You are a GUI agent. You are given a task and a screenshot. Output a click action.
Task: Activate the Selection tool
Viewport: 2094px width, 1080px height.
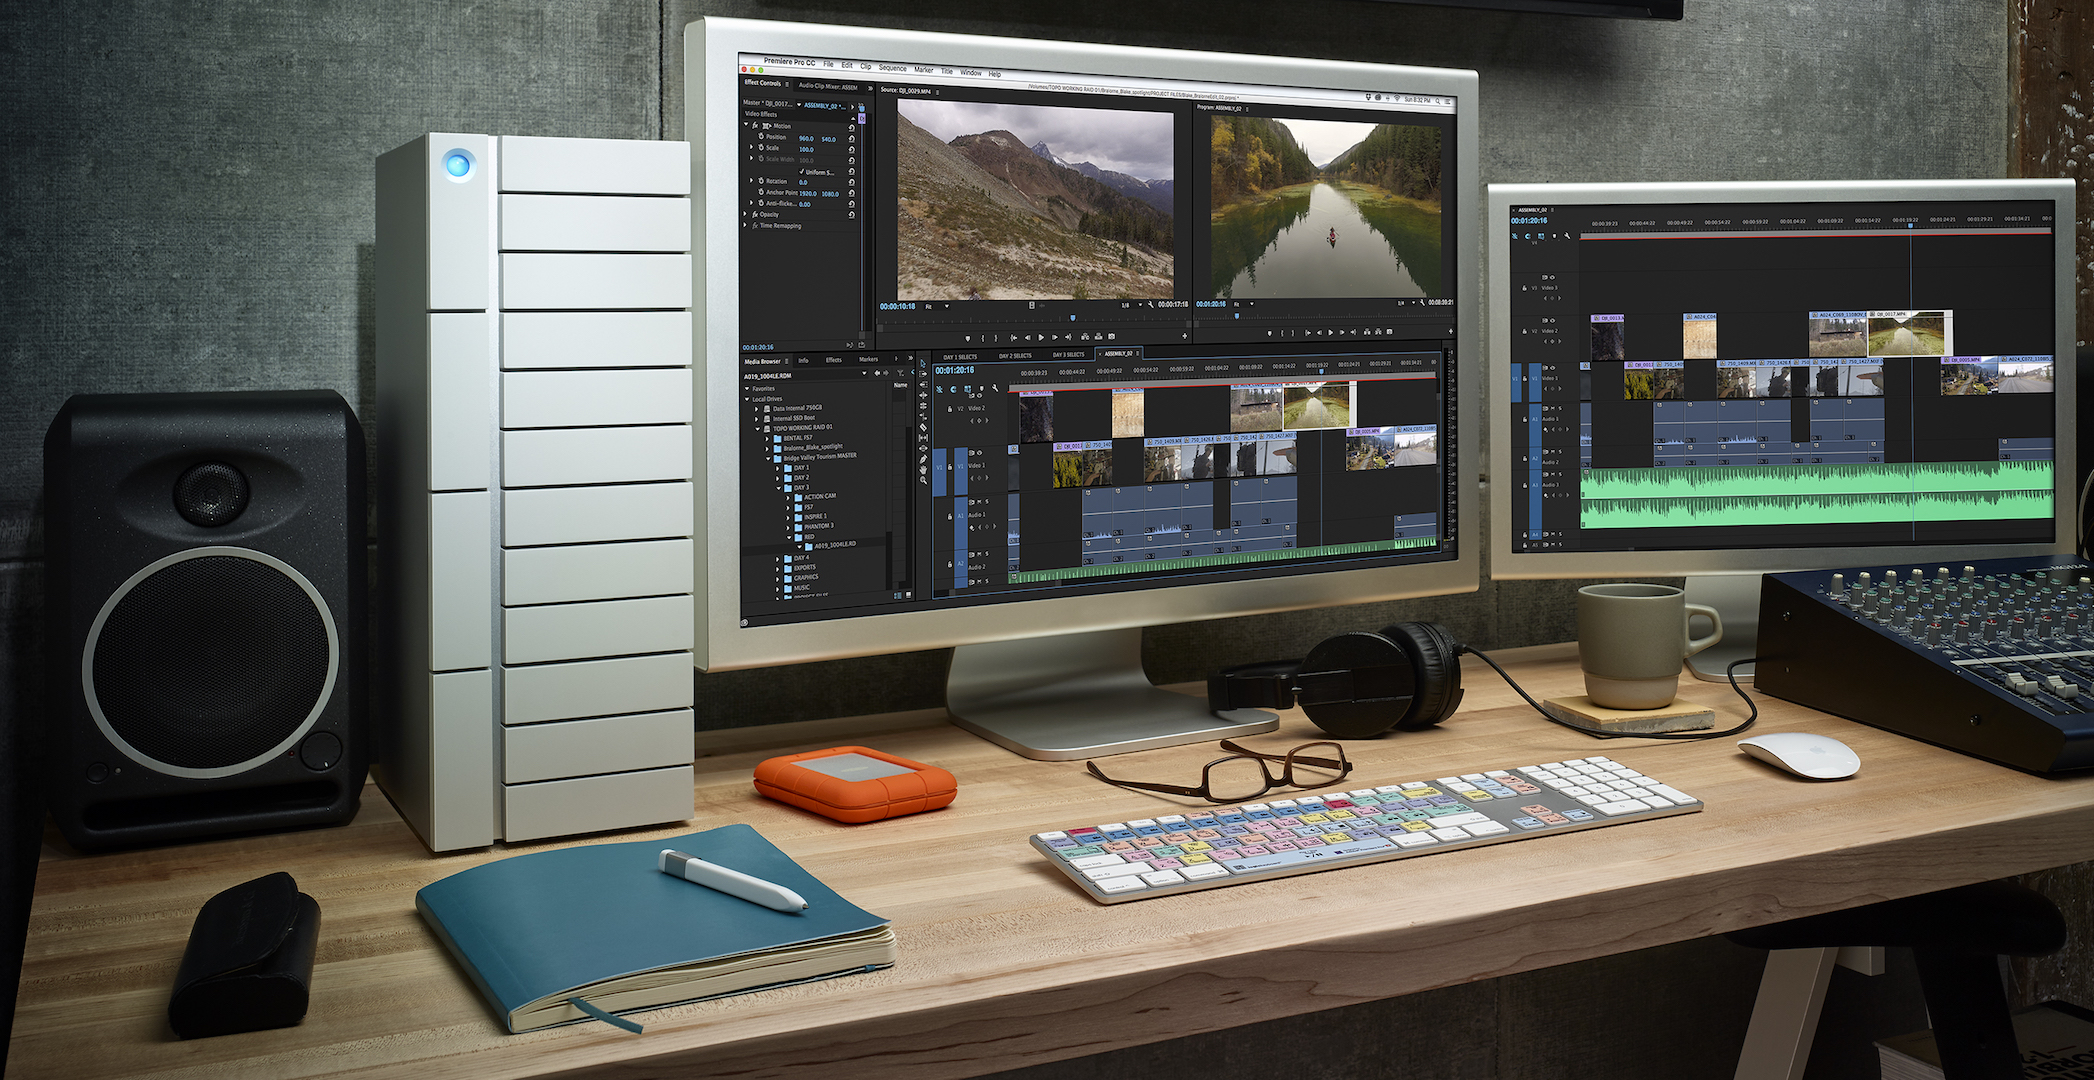pos(922,362)
